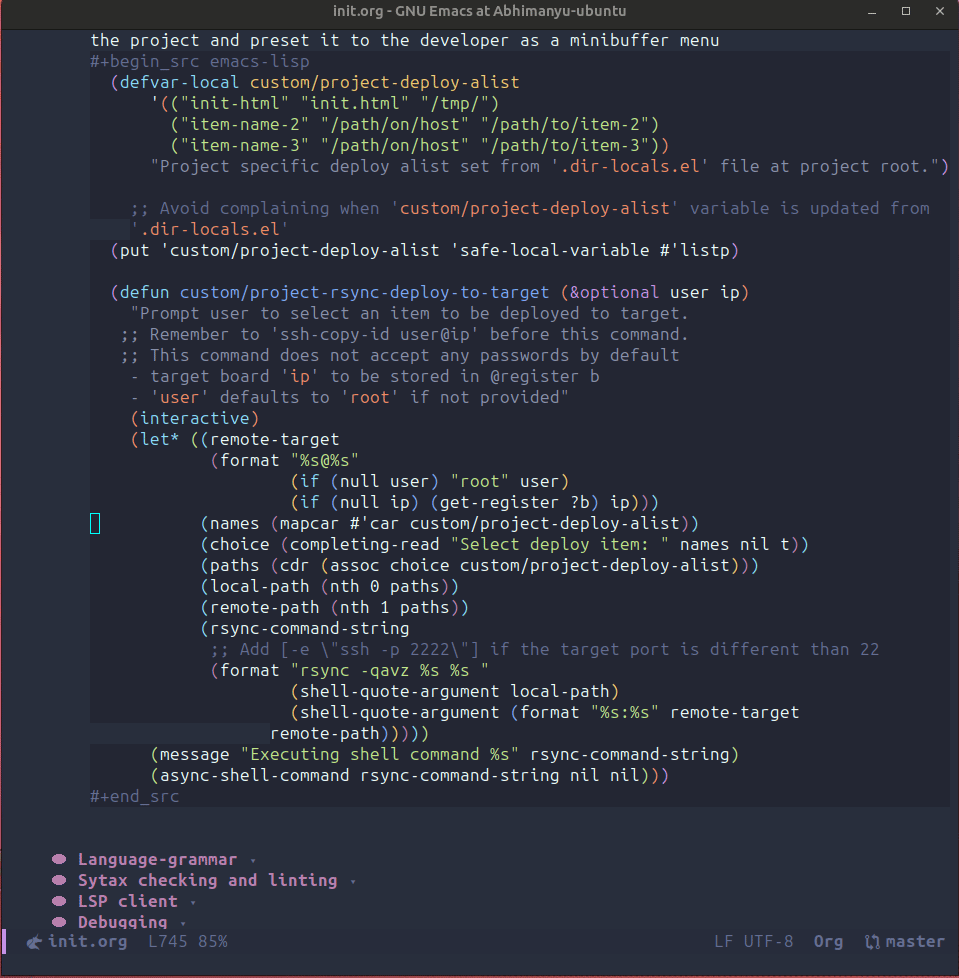Screen dimensions: 959x978
Task: Click the Org major mode indicator
Action: click(828, 942)
